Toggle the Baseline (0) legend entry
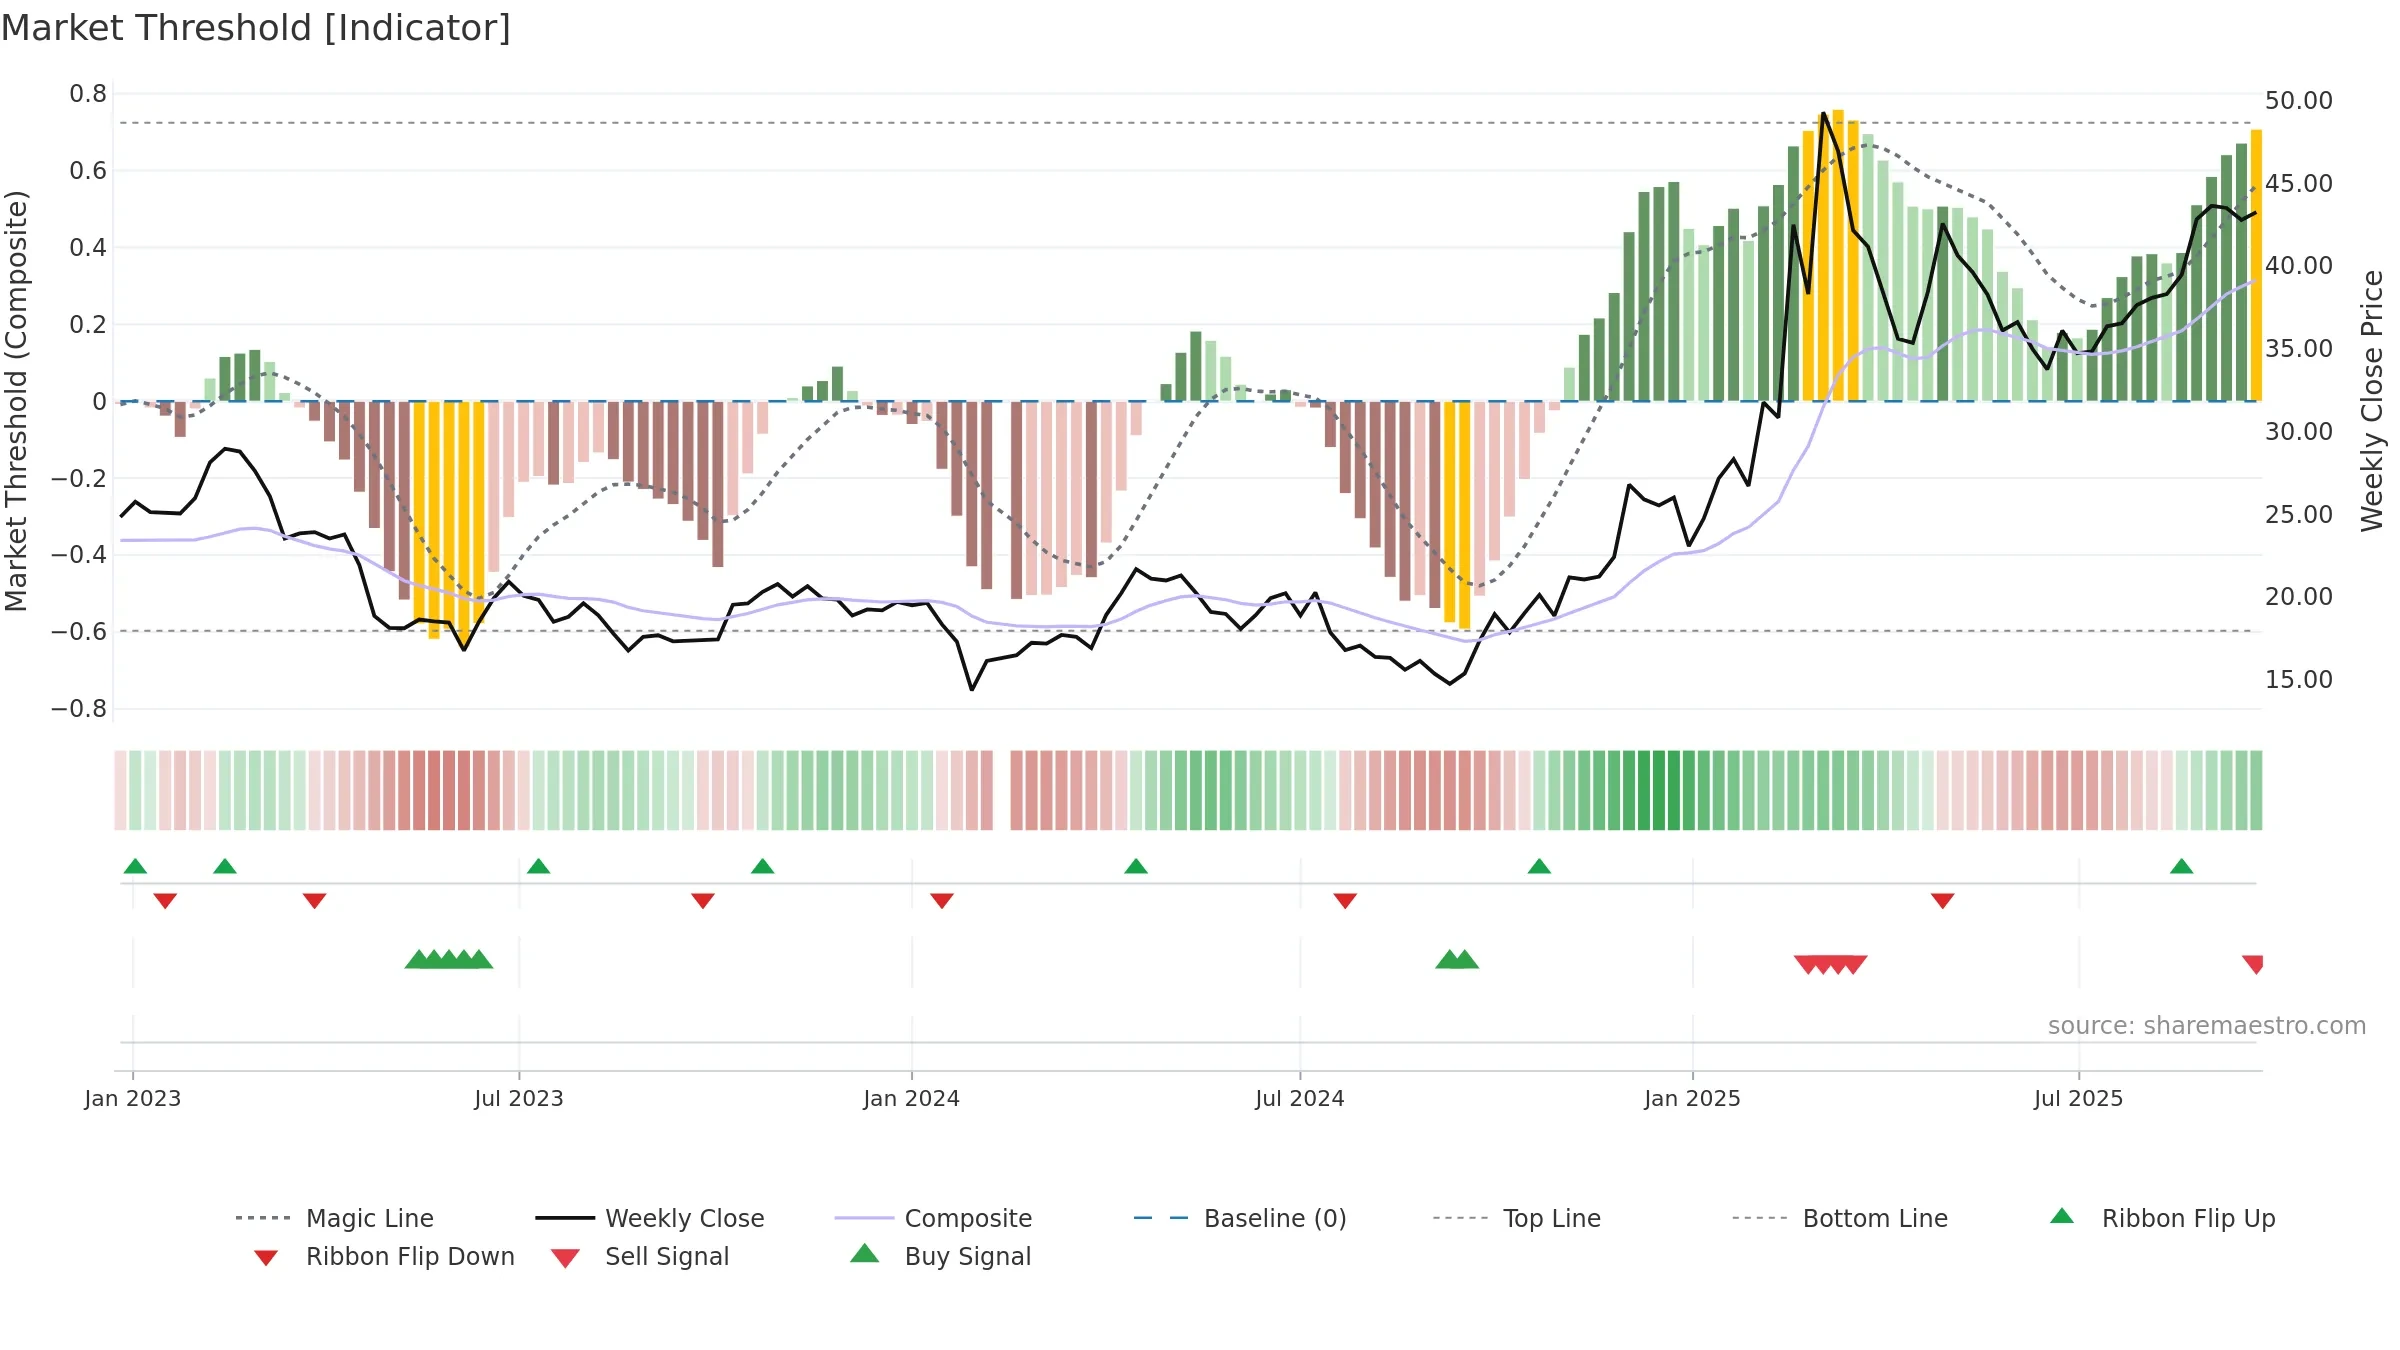The image size is (2400, 1350). click(x=1240, y=1218)
